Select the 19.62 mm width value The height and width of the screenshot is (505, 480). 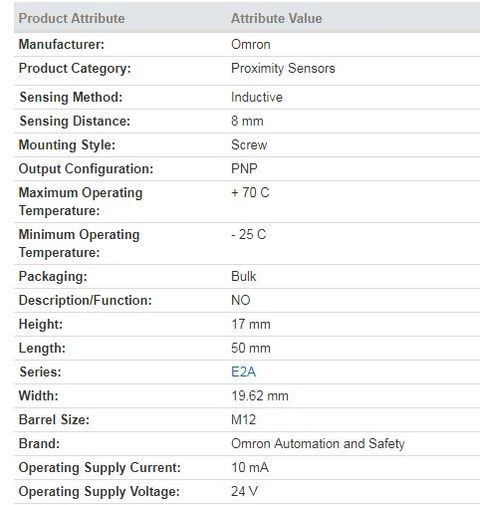coord(260,396)
